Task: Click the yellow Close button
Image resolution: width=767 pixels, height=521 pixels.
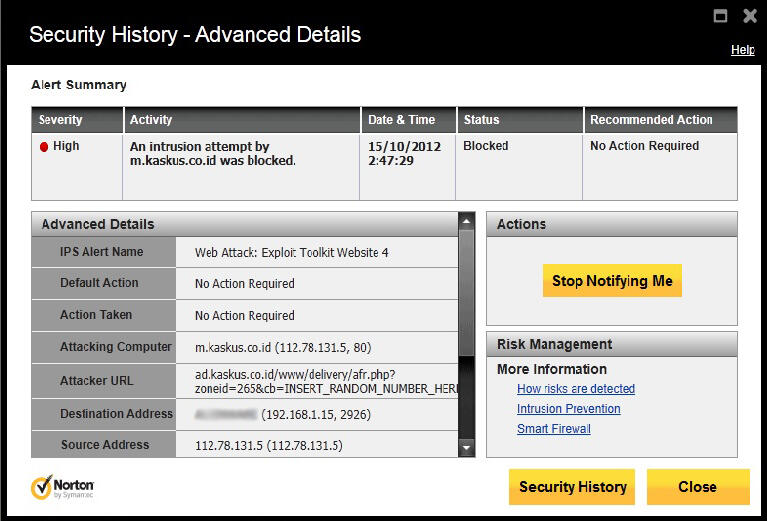Action: (698, 487)
